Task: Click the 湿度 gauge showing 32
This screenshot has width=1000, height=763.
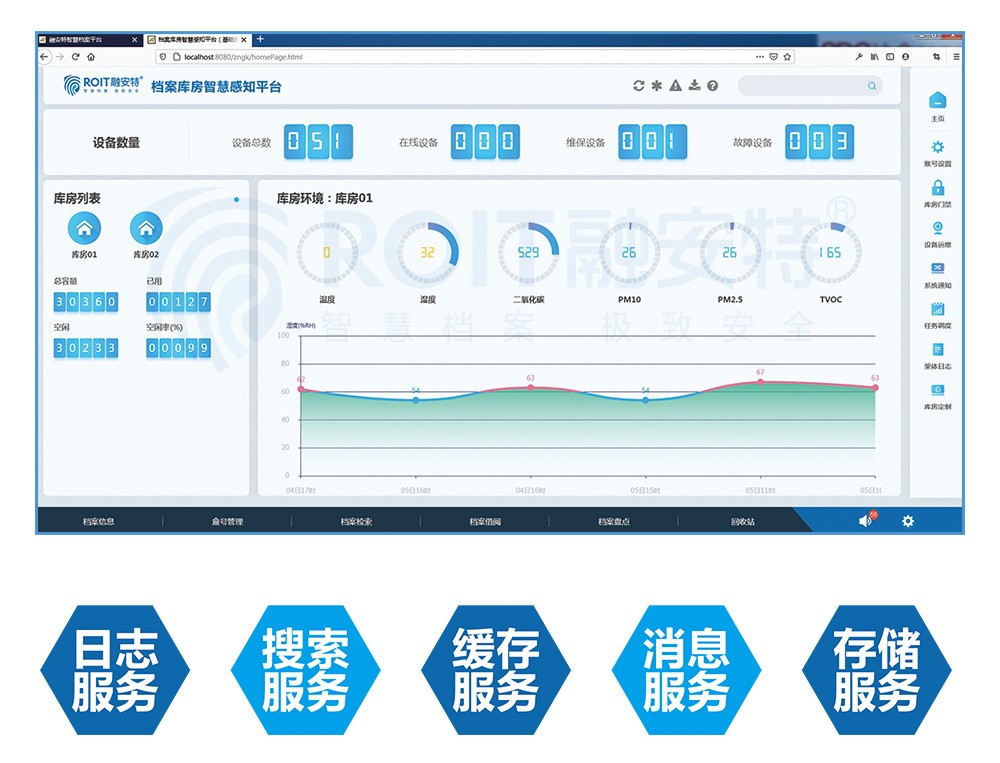Action: pyautogui.click(x=427, y=253)
